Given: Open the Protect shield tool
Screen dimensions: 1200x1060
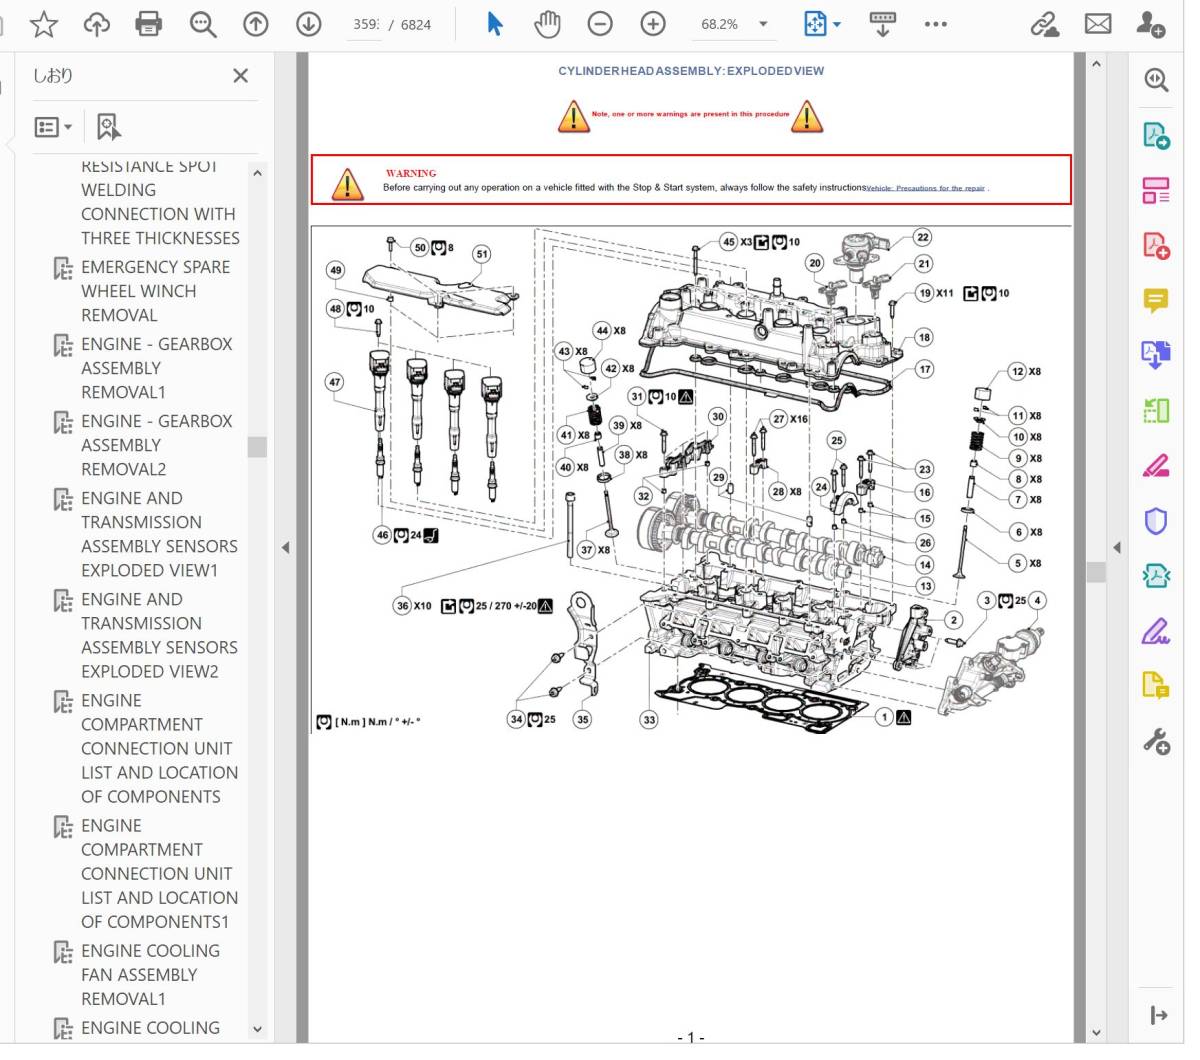Looking at the screenshot, I should coord(1157,520).
